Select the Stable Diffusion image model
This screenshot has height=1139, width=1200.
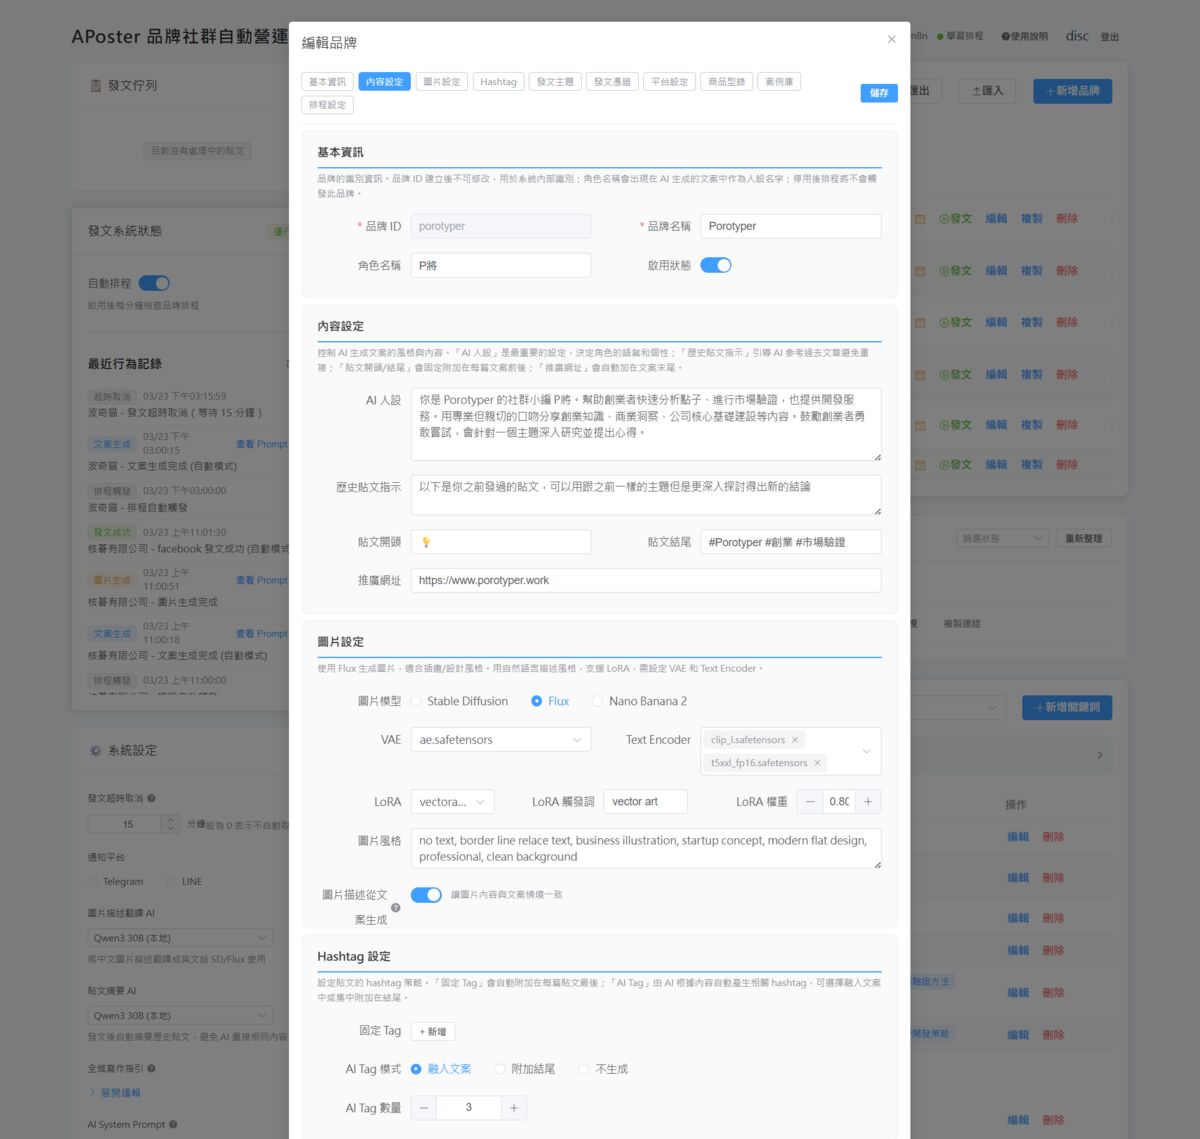click(x=460, y=701)
